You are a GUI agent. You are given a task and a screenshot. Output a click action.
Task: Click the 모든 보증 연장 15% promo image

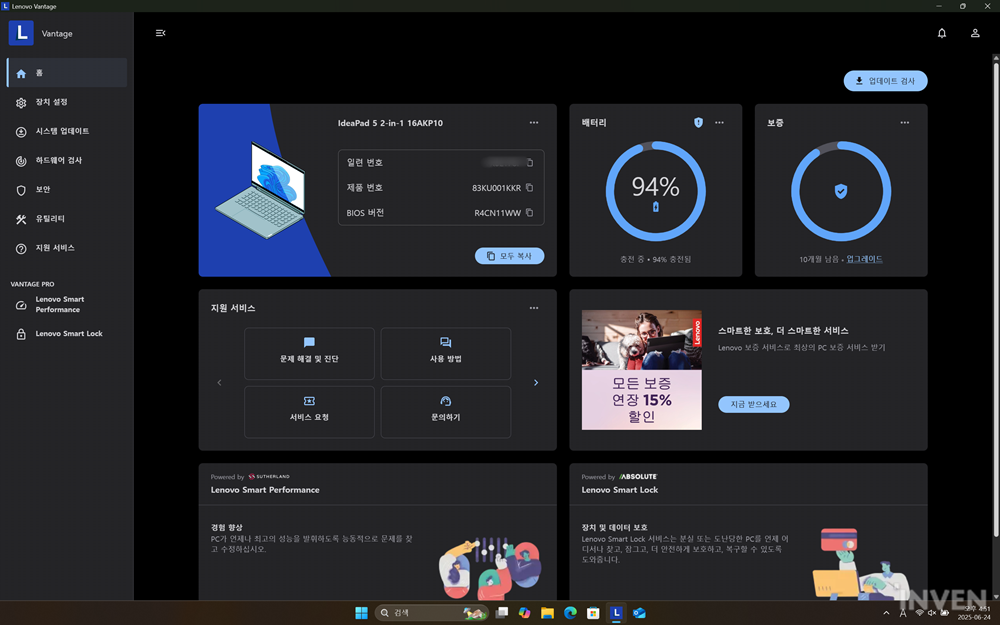pos(642,370)
